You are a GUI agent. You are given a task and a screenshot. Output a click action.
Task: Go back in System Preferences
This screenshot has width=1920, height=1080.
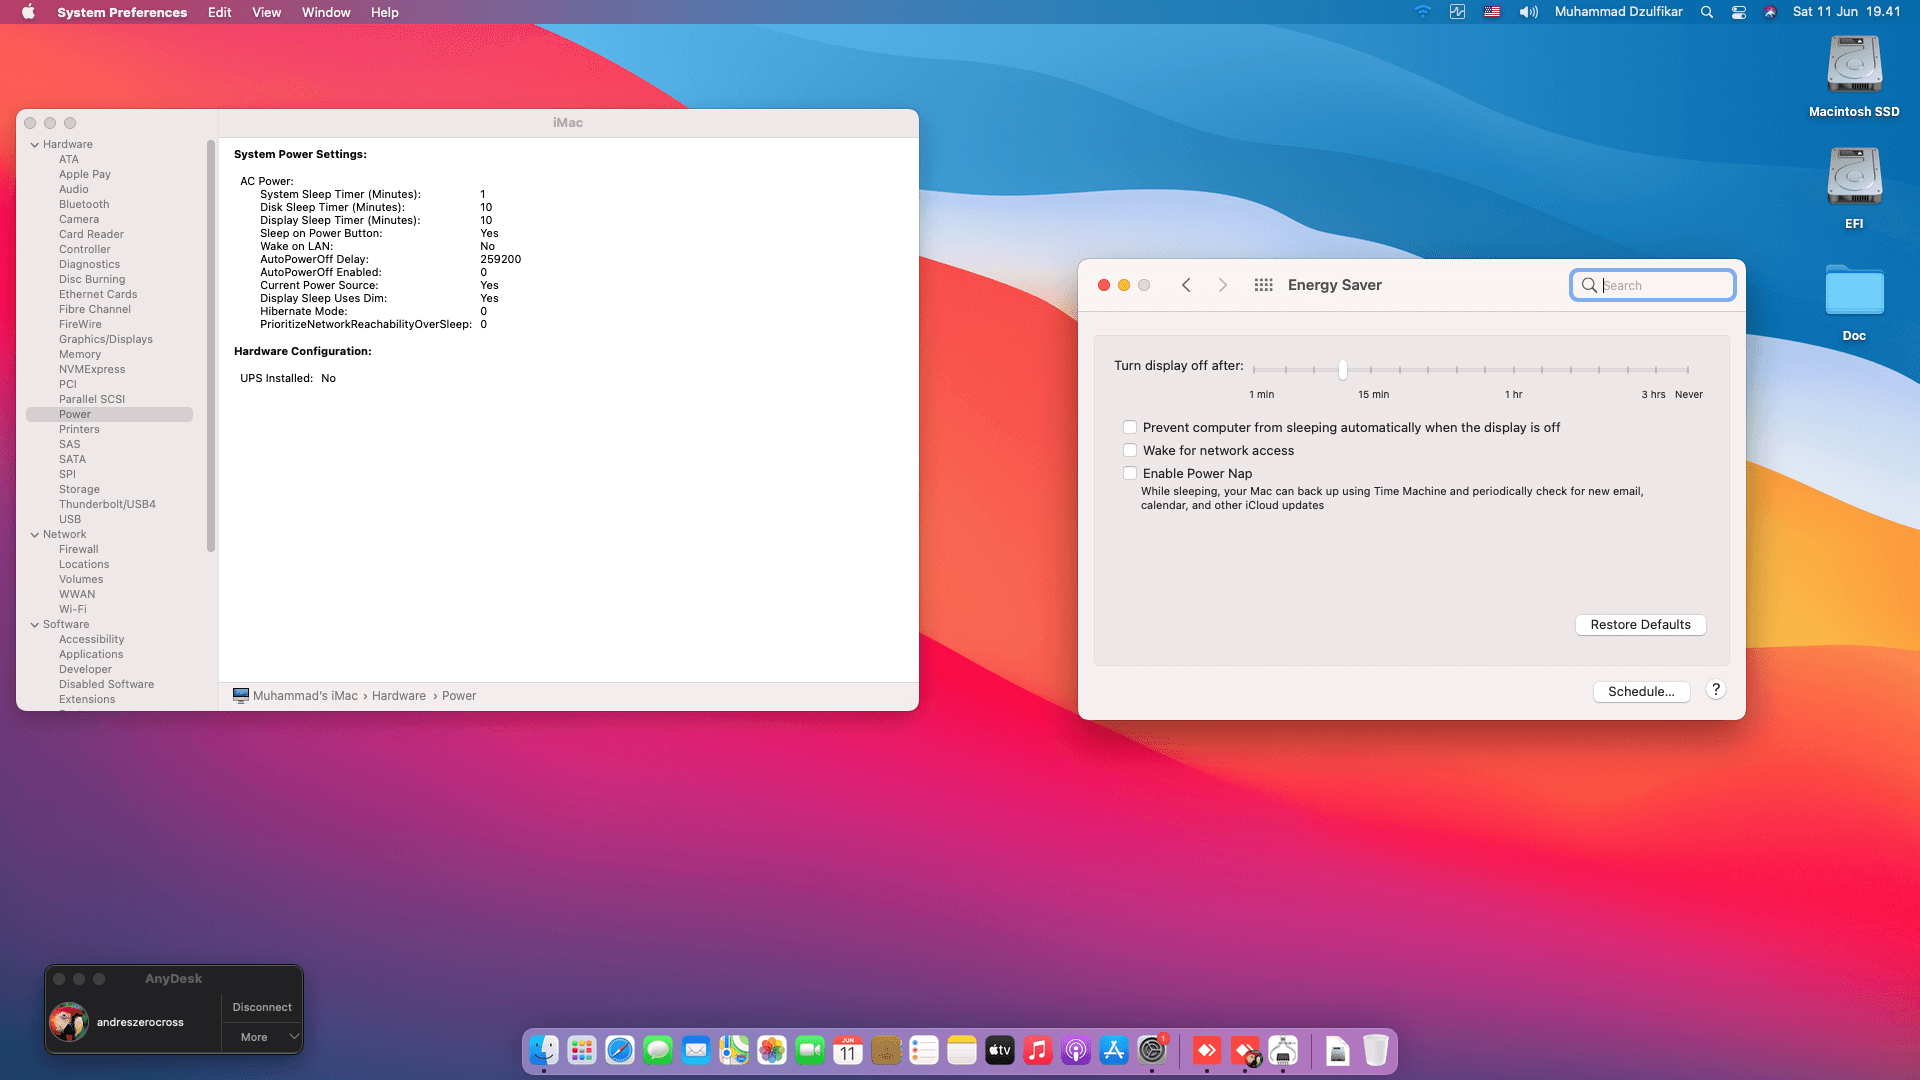click(x=1186, y=285)
